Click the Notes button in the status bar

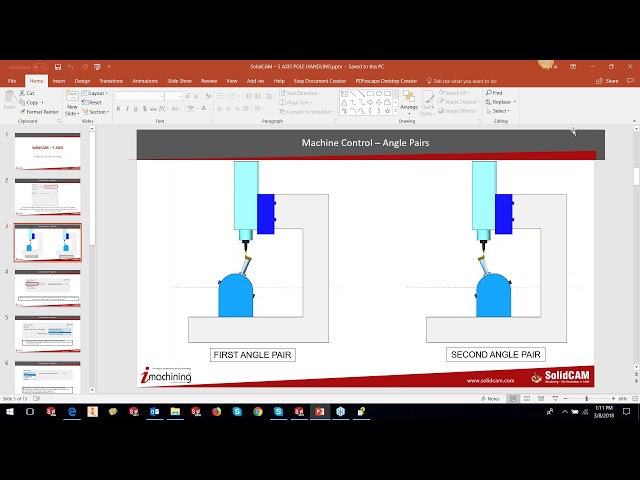(490, 399)
